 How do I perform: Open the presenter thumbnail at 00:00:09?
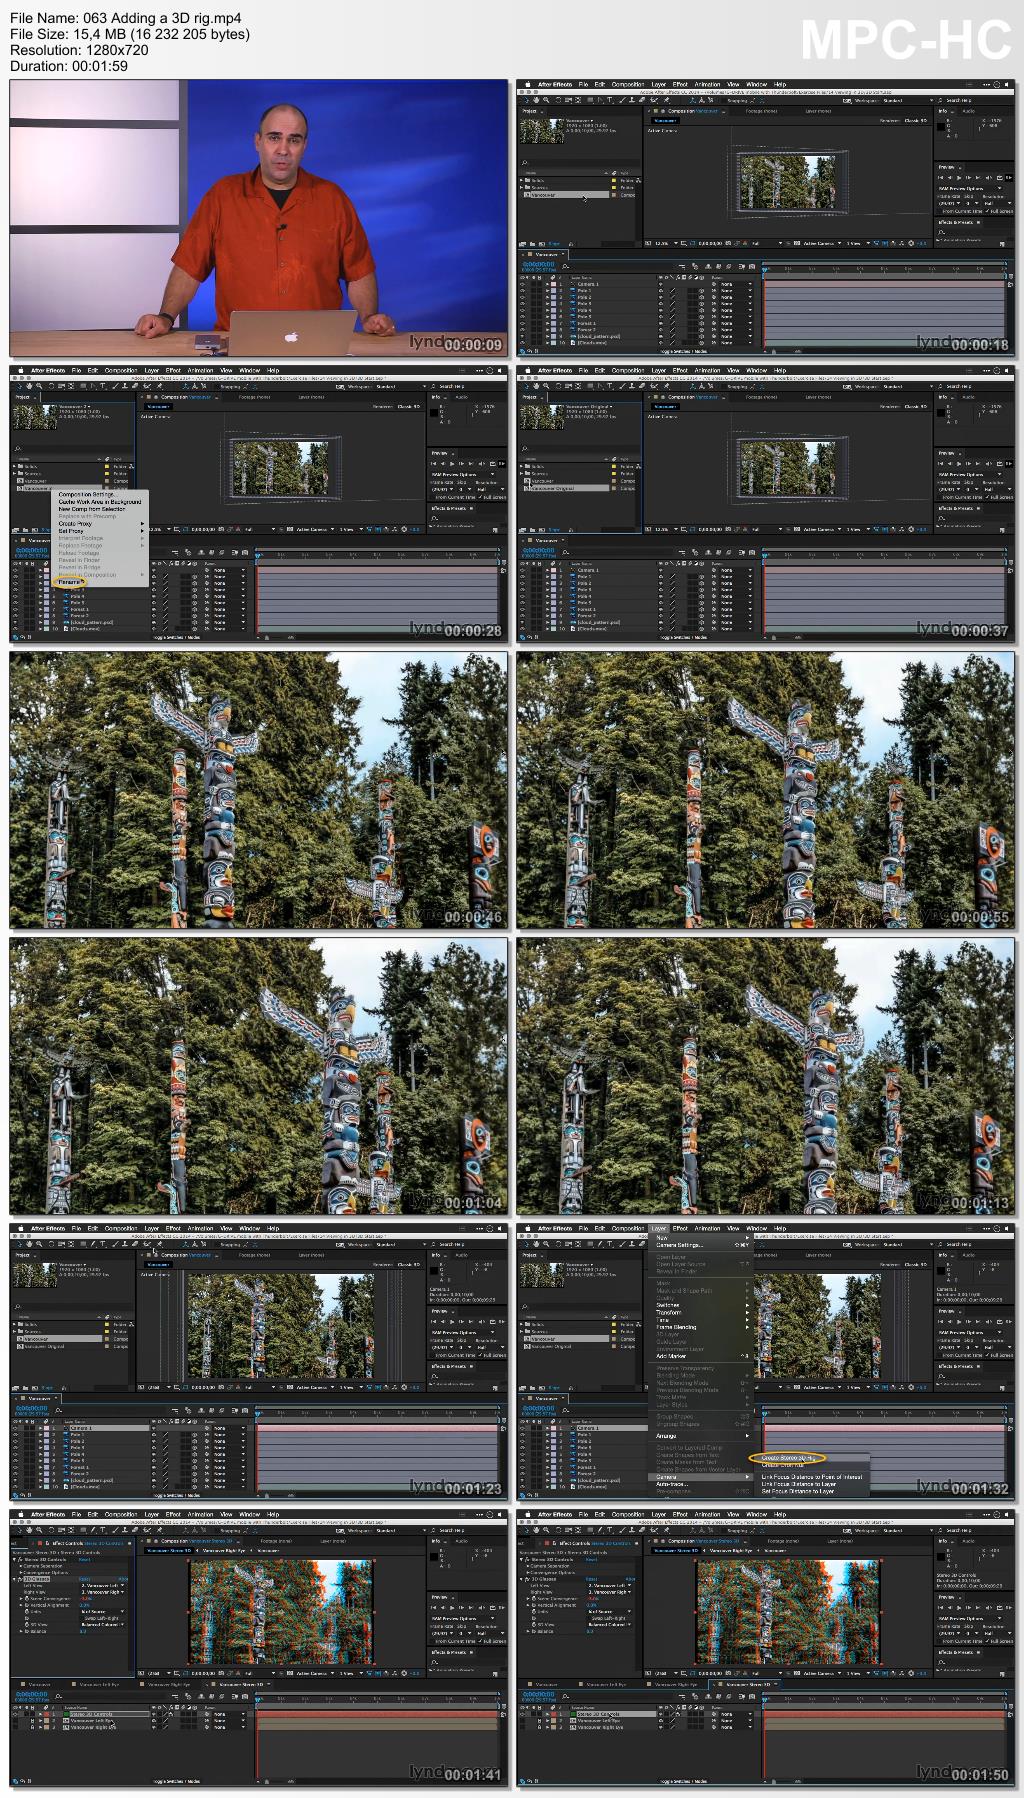(258, 217)
